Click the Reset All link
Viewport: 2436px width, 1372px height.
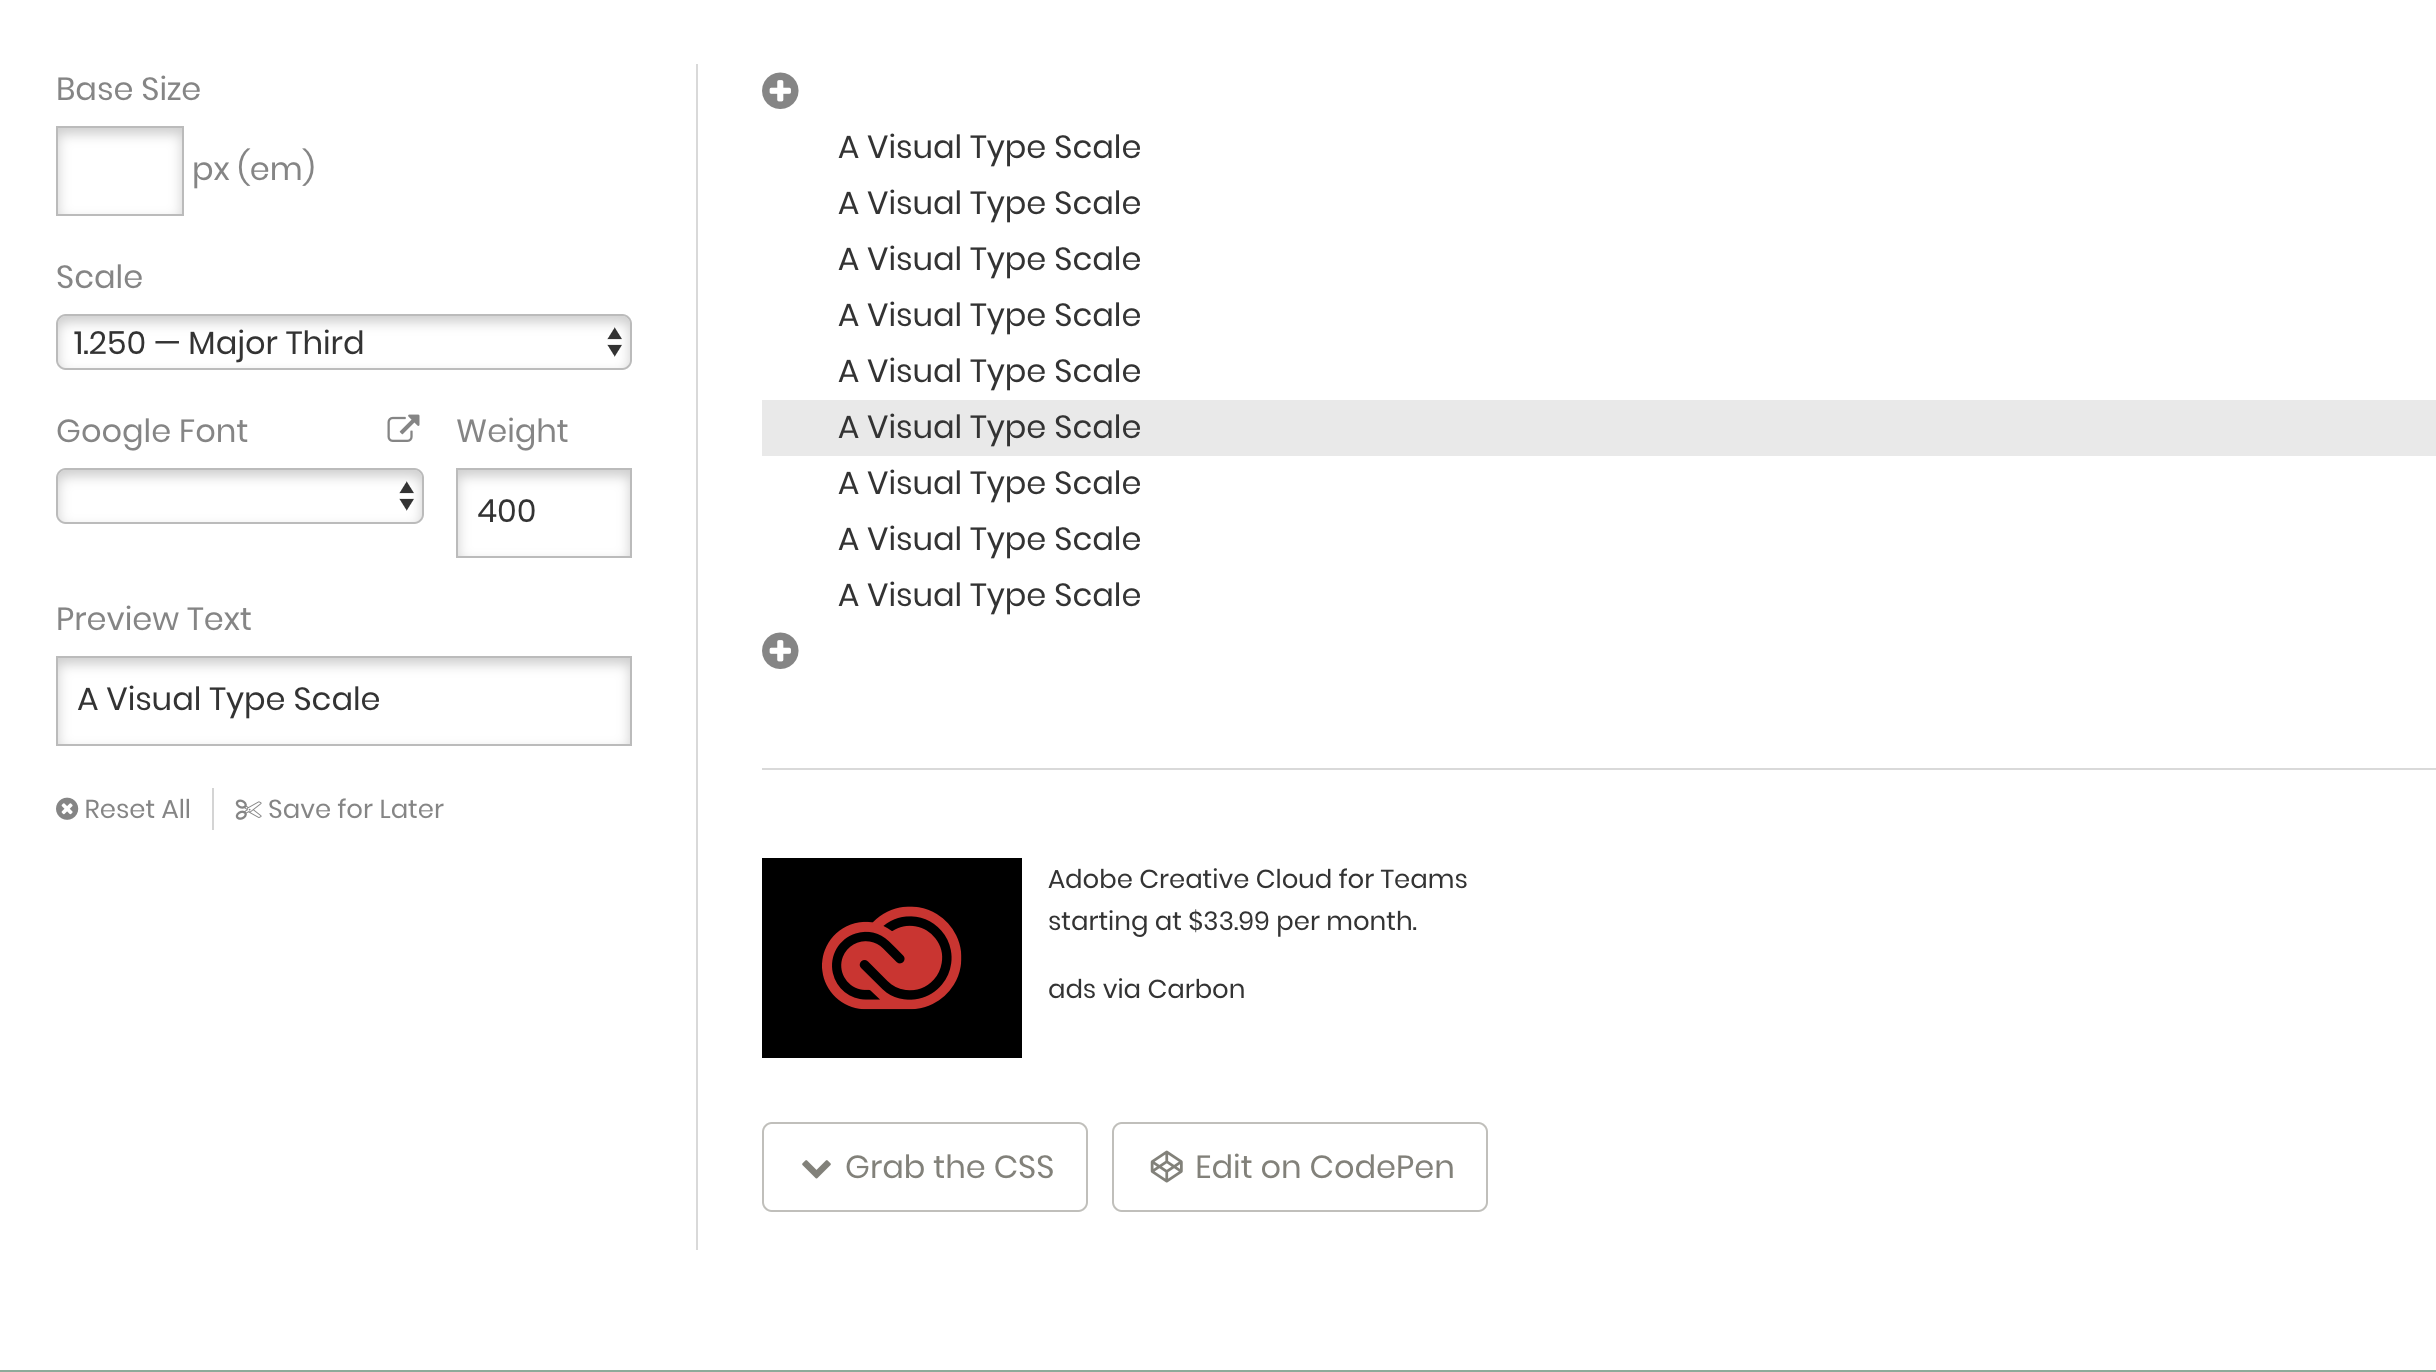tap(137, 809)
